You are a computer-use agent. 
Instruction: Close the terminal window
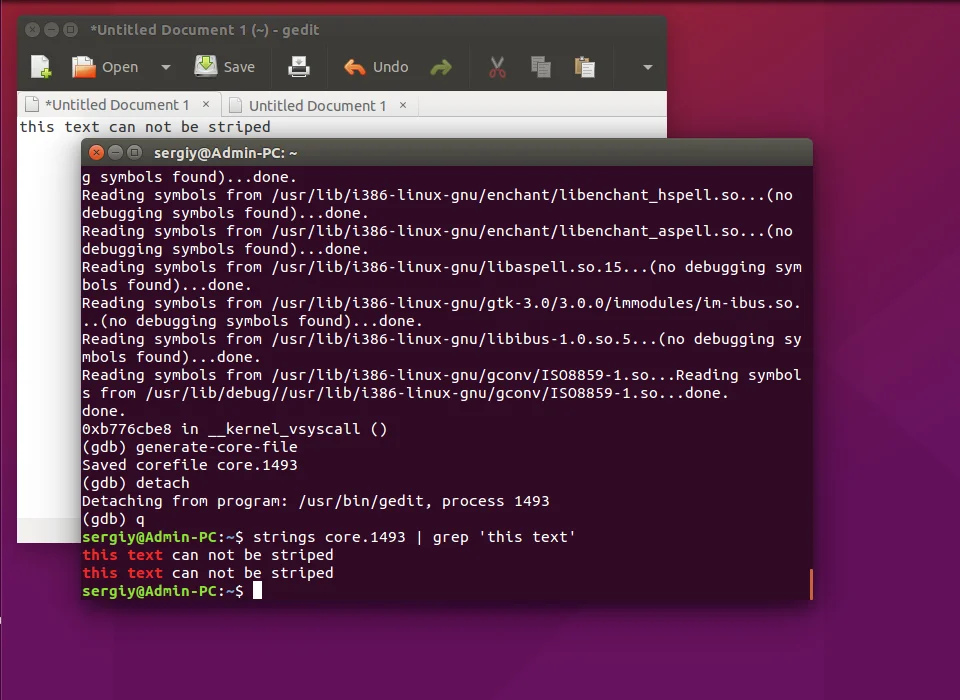pos(96,152)
